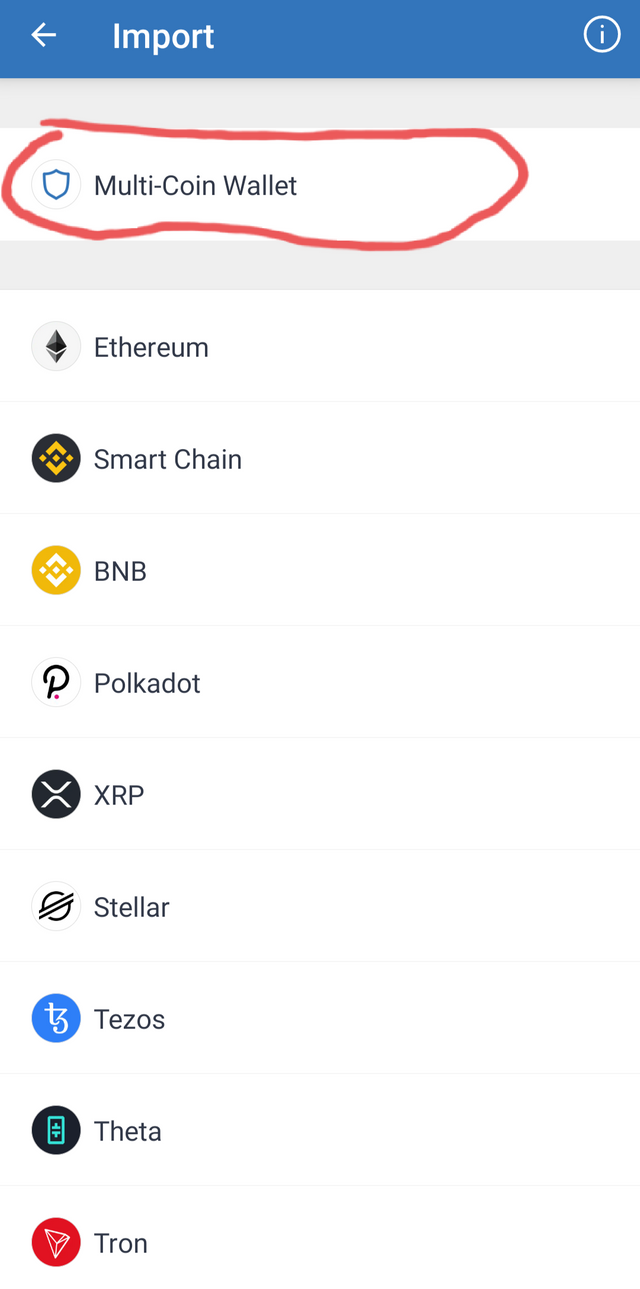This screenshot has width=640, height=1289.
Task: Tap the Stellar logo icon
Action: pyautogui.click(x=56, y=907)
